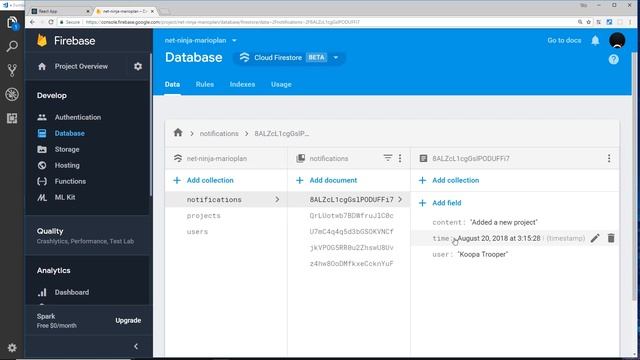Open ML Kit section
This screenshot has width=640, height=360.
click(65, 197)
